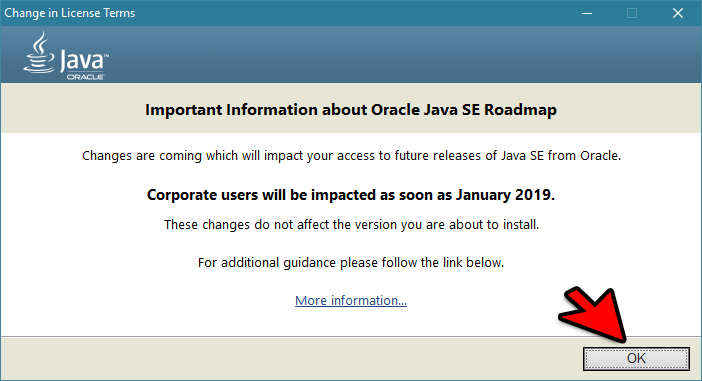Click the These changes do not affect sentence
Viewport: 702px width, 381px height.
351,224
